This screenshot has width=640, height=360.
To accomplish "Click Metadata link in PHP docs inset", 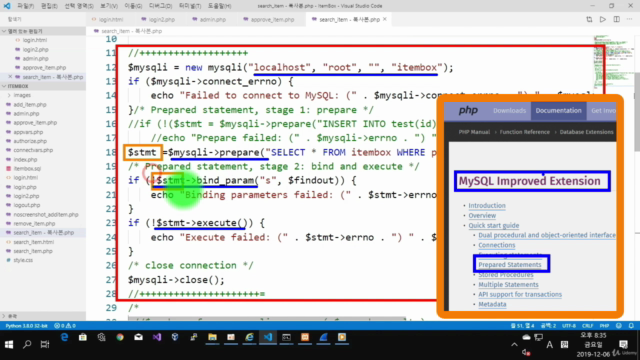I will tap(492, 304).
